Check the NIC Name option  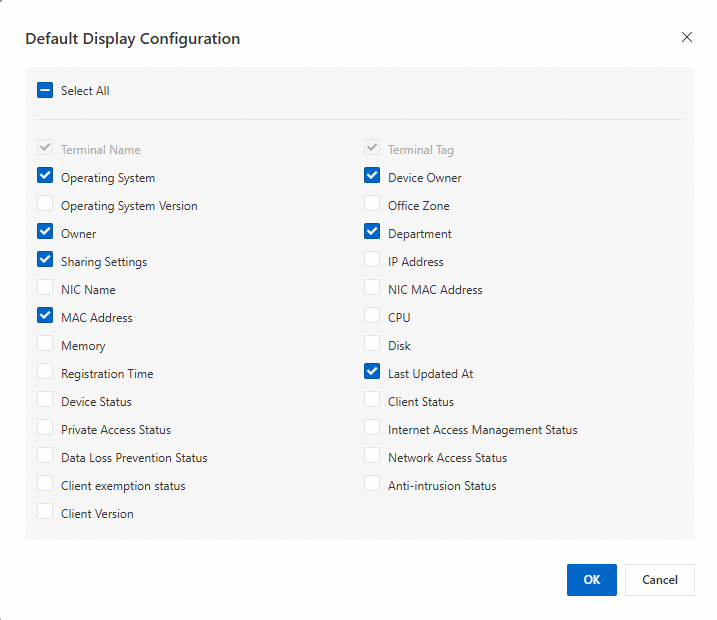45,289
